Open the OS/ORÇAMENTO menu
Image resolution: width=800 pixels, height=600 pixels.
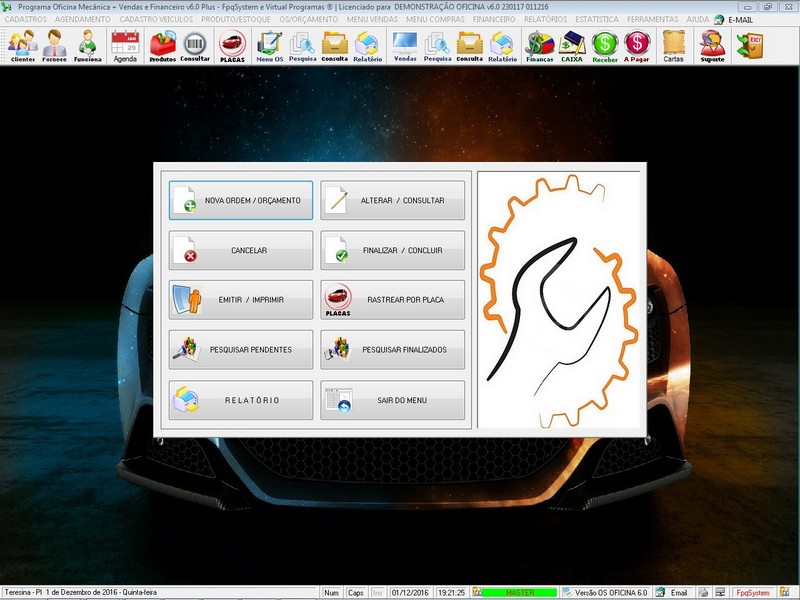(309, 19)
